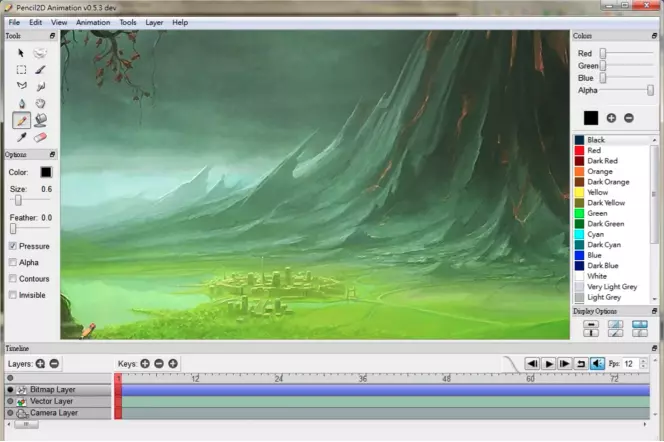The height and width of the screenshot is (442, 664).
Task: Float the Colors panel
Action: (x=654, y=36)
